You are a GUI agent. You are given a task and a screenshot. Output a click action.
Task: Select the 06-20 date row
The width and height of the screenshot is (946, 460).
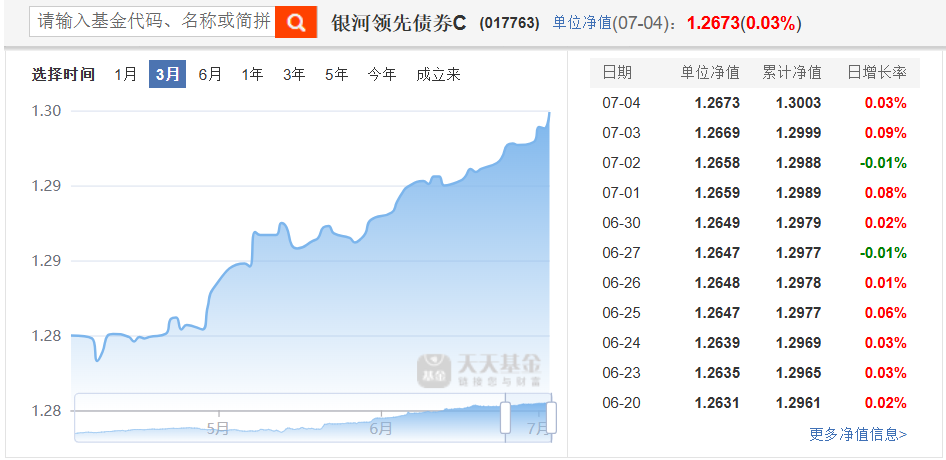755,403
